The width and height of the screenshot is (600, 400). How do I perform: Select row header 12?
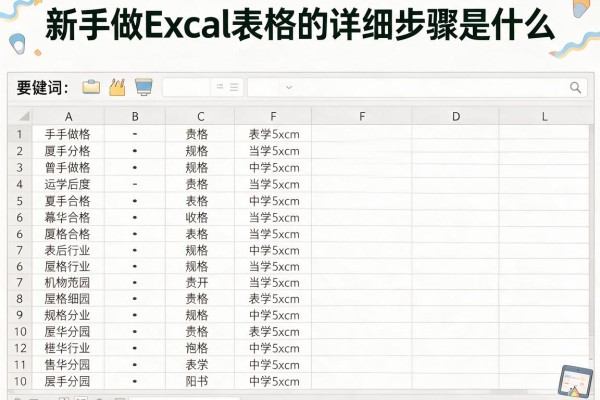tap(20, 348)
